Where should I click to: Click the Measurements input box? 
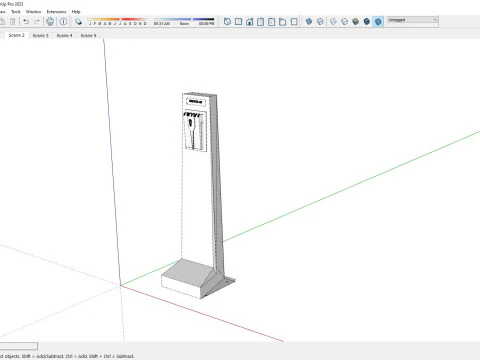click(18, 346)
